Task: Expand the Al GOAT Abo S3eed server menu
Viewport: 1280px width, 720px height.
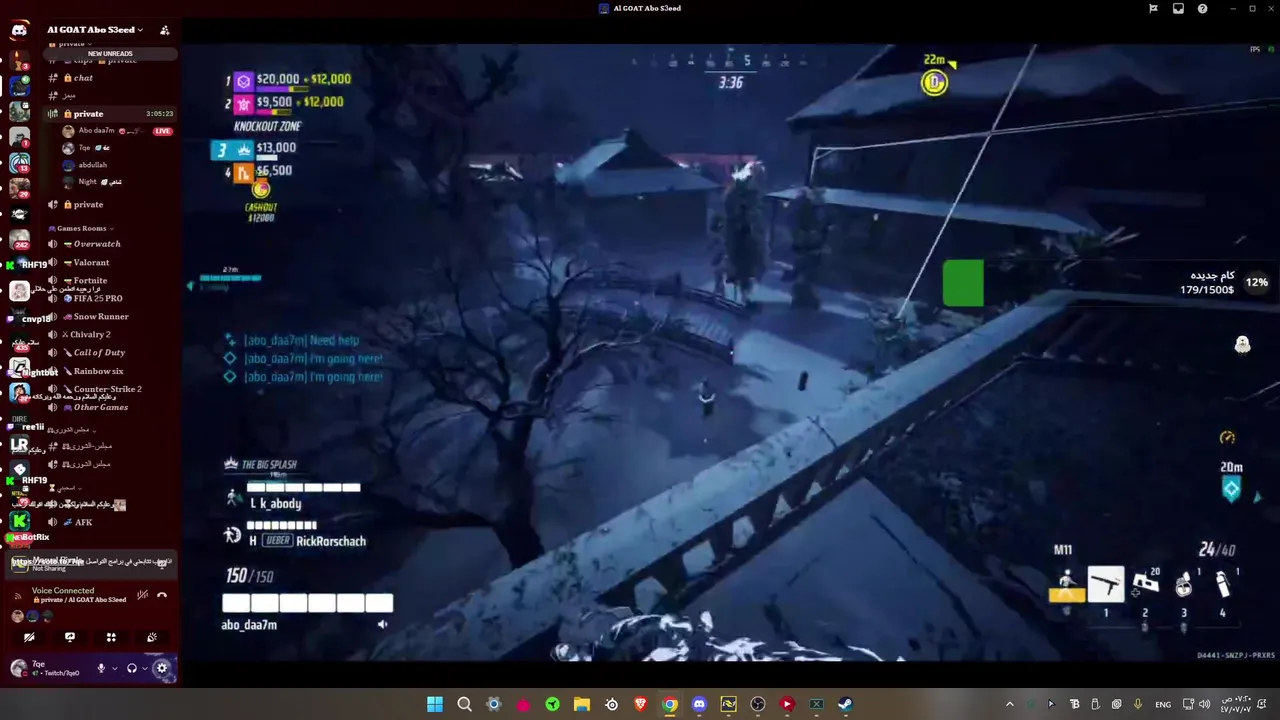Action: pyautogui.click(x=95, y=30)
